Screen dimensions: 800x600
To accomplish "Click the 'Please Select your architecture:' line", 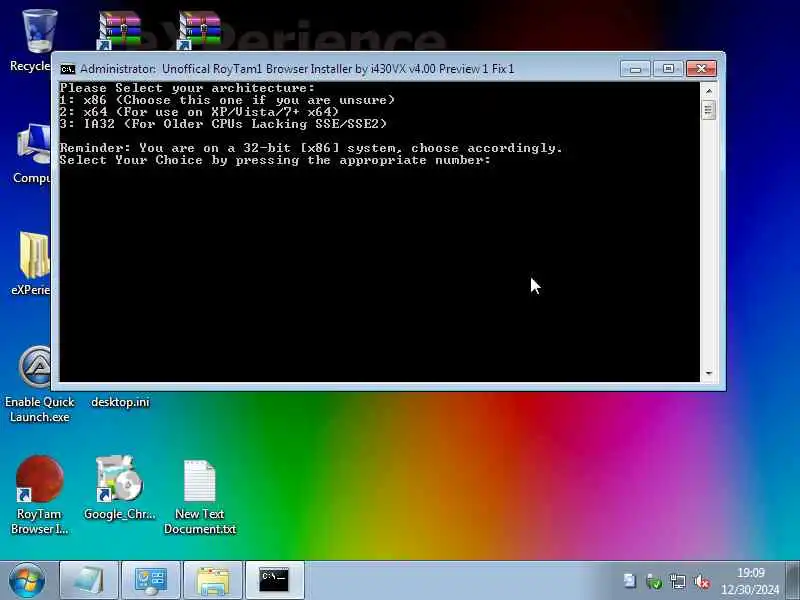I will pyautogui.click(x=187, y=88).
